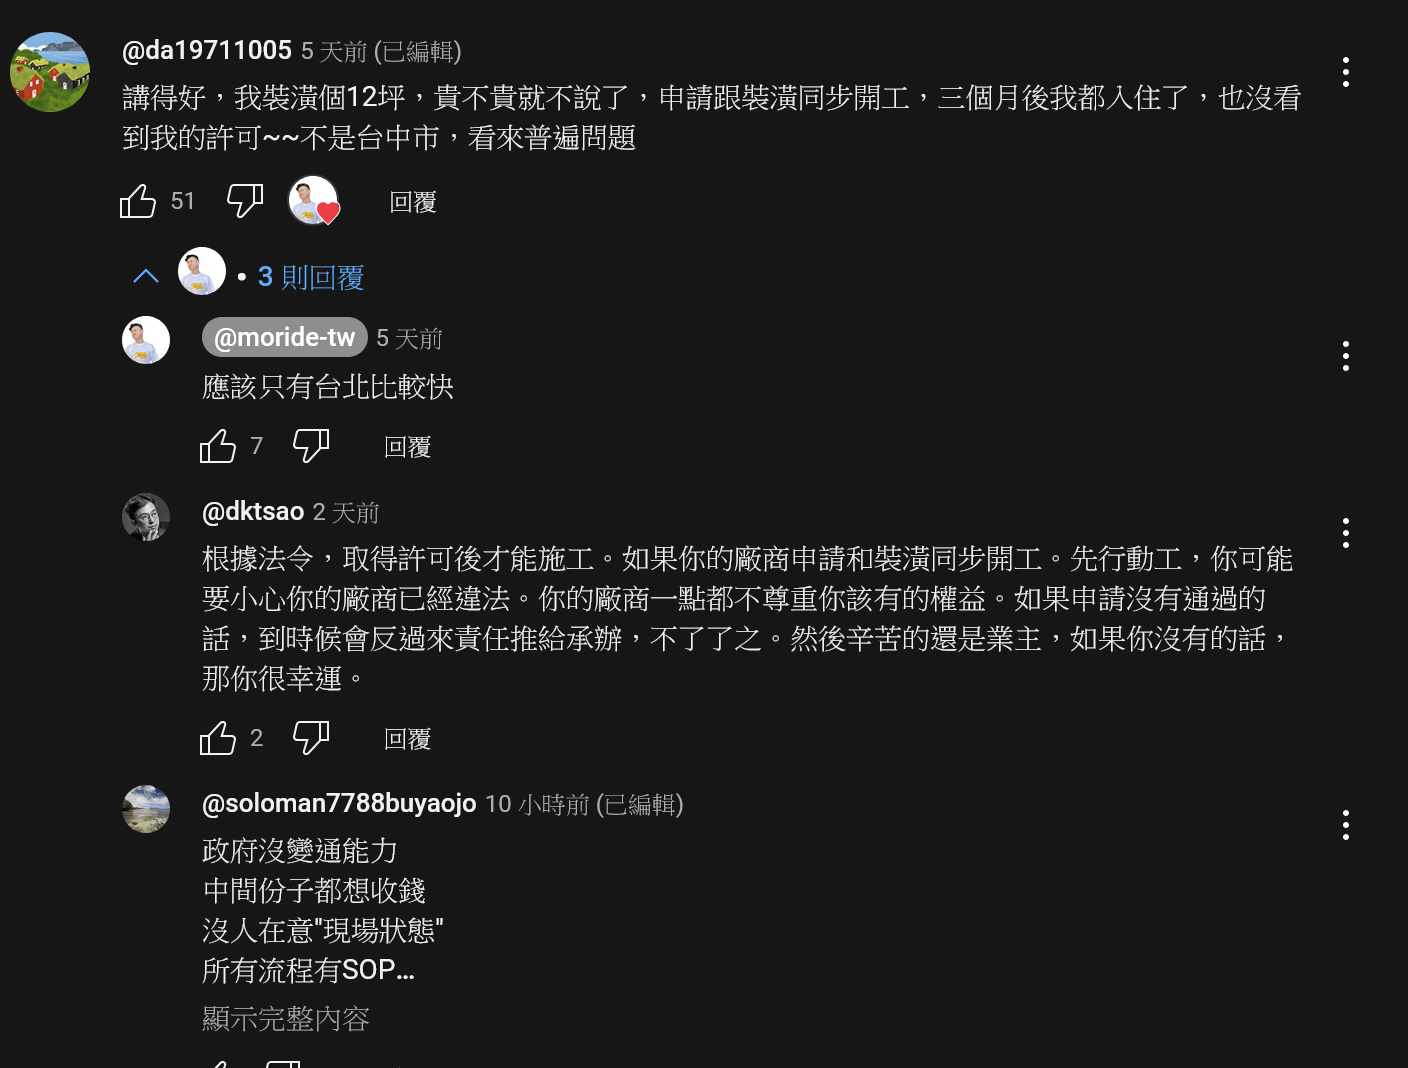Like the @dktsao reply
The image size is (1408, 1068).
[218, 738]
